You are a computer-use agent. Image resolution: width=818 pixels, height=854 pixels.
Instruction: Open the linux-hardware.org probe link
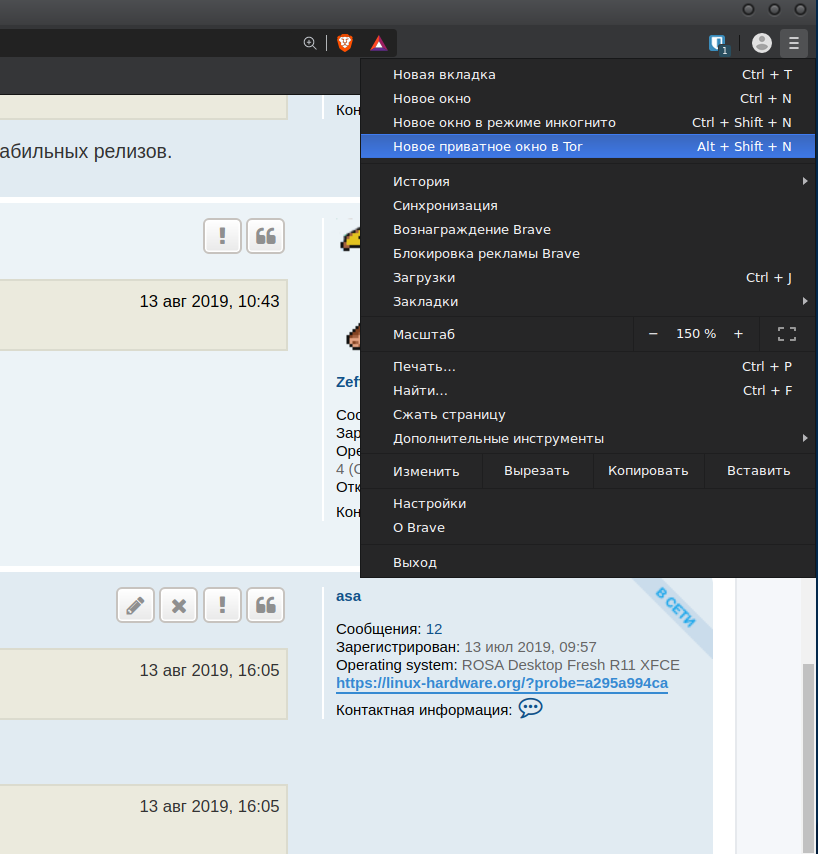pos(501,683)
